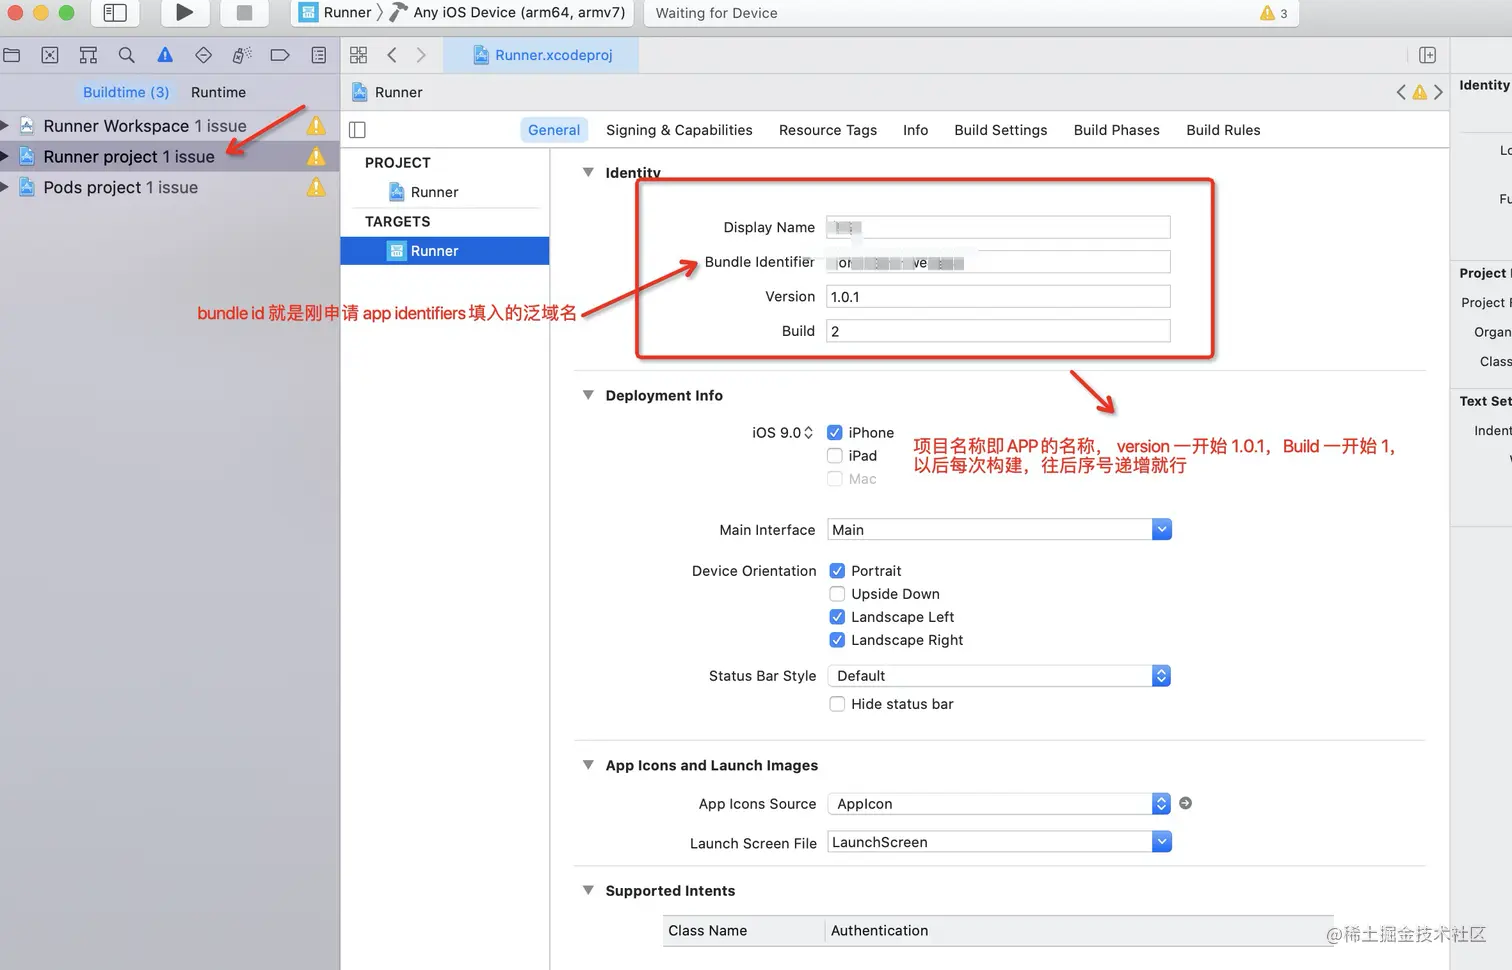This screenshot has width=1512, height=970.
Task: Select the Issue navigator warning icon
Action: [165, 55]
